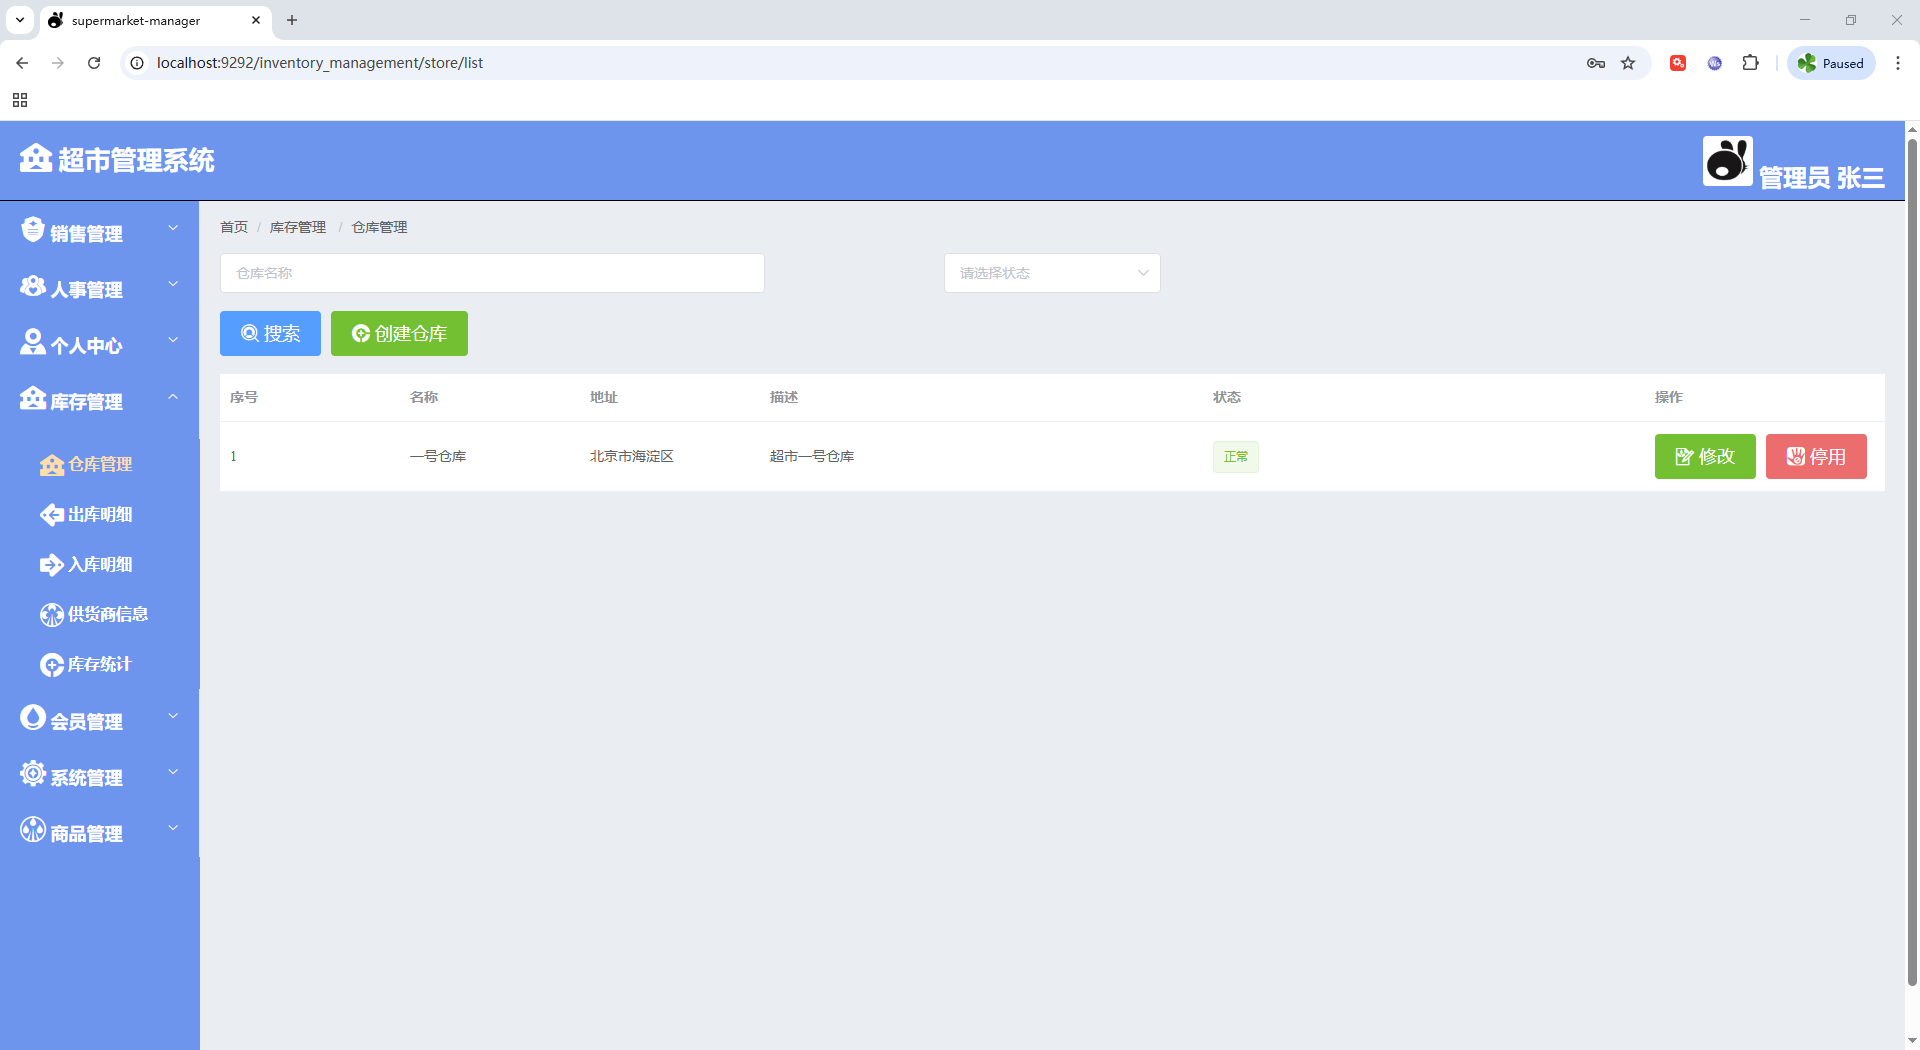The height and width of the screenshot is (1050, 1920).
Task: Open the 供货商信息 submenu item
Action: point(107,615)
